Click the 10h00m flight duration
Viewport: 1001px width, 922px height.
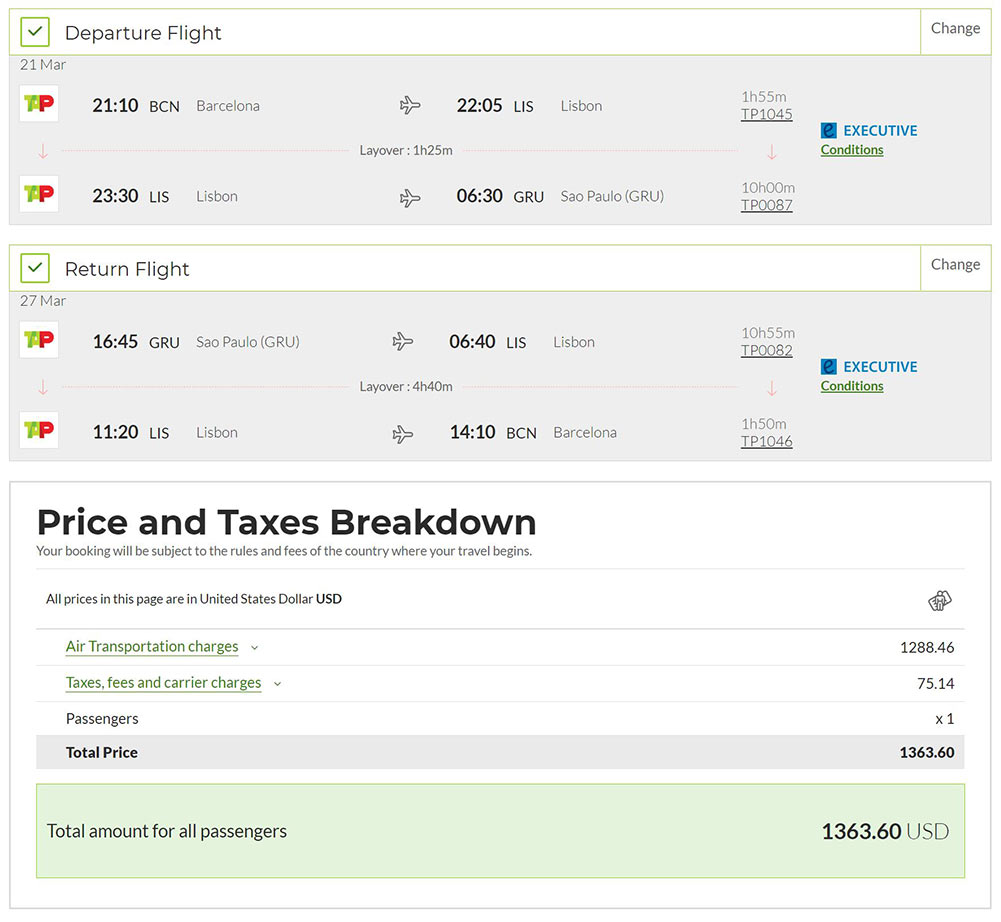[767, 188]
